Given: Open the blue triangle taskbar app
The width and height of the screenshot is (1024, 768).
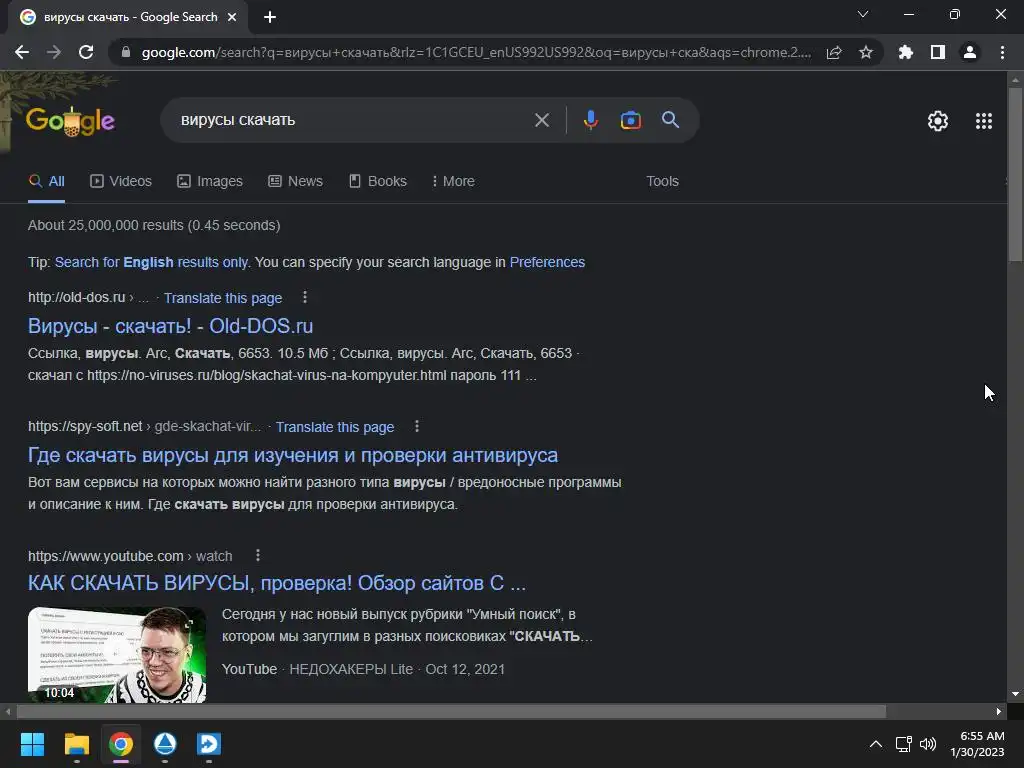Looking at the screenshot, I should [x=165, y=744].
